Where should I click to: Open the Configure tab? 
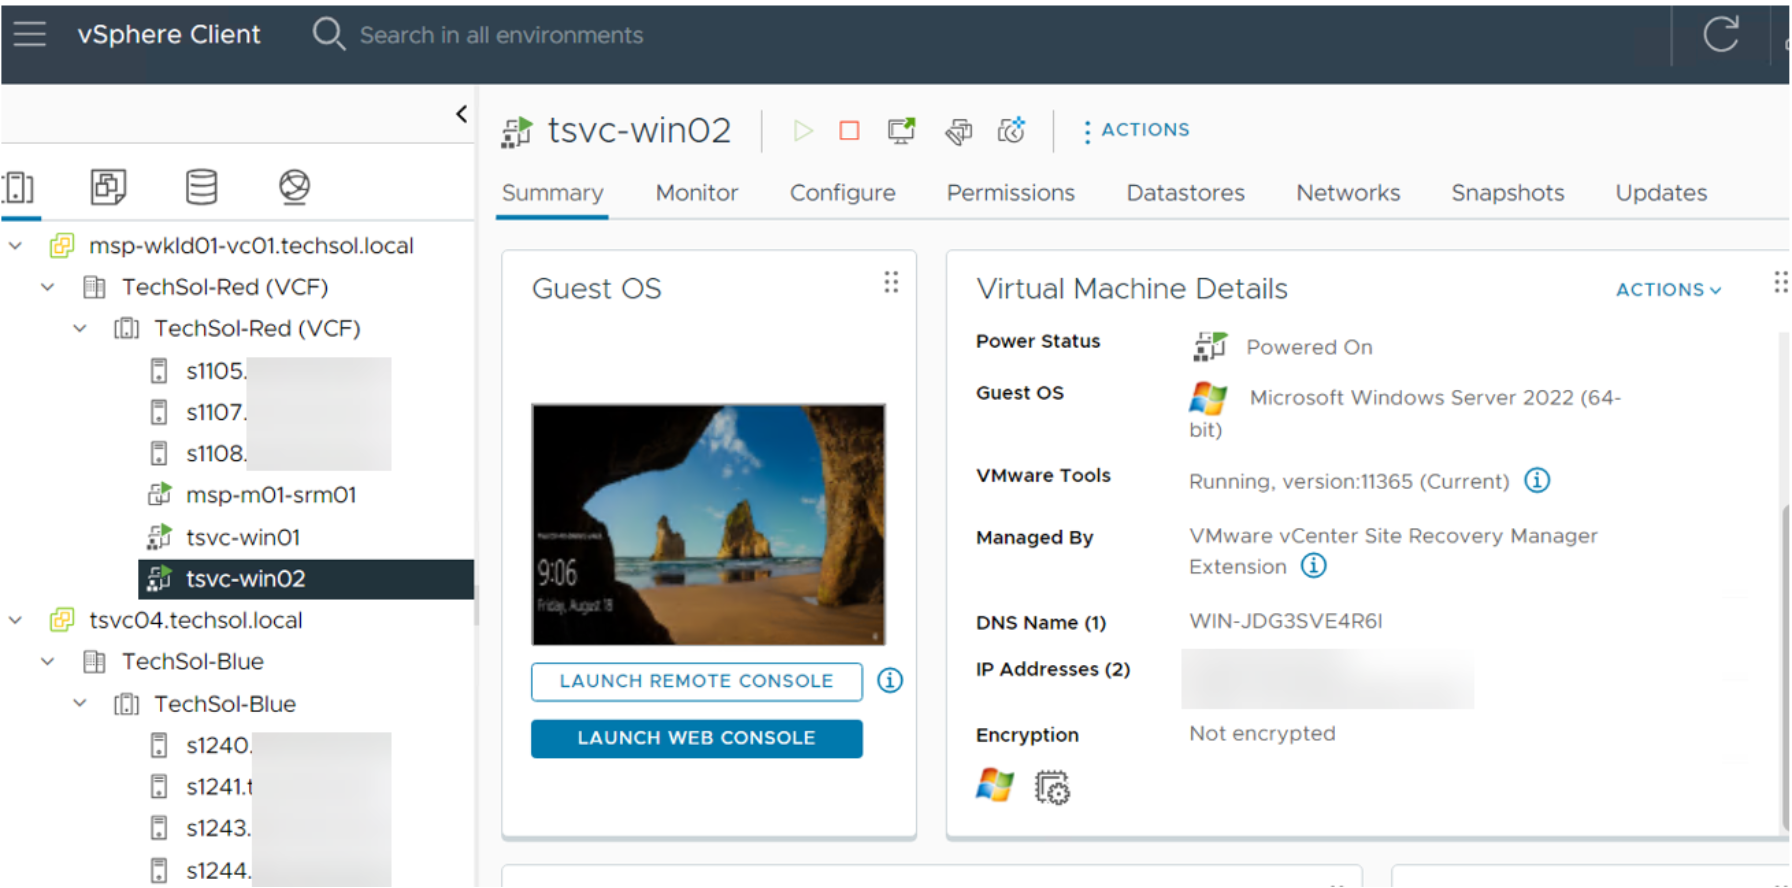click(x=842, y=193)
